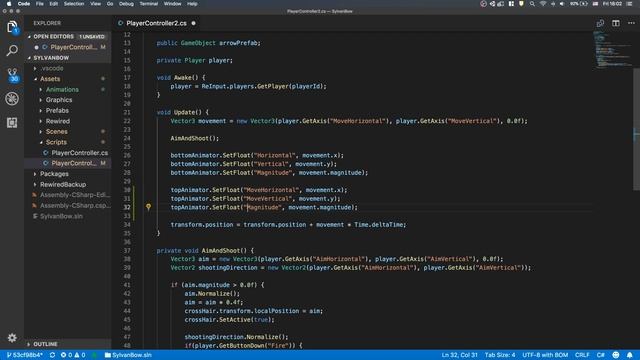The image size is (640, 360).
Task: Click the smiley feedback icon in status bar
Action: (616, 355)
